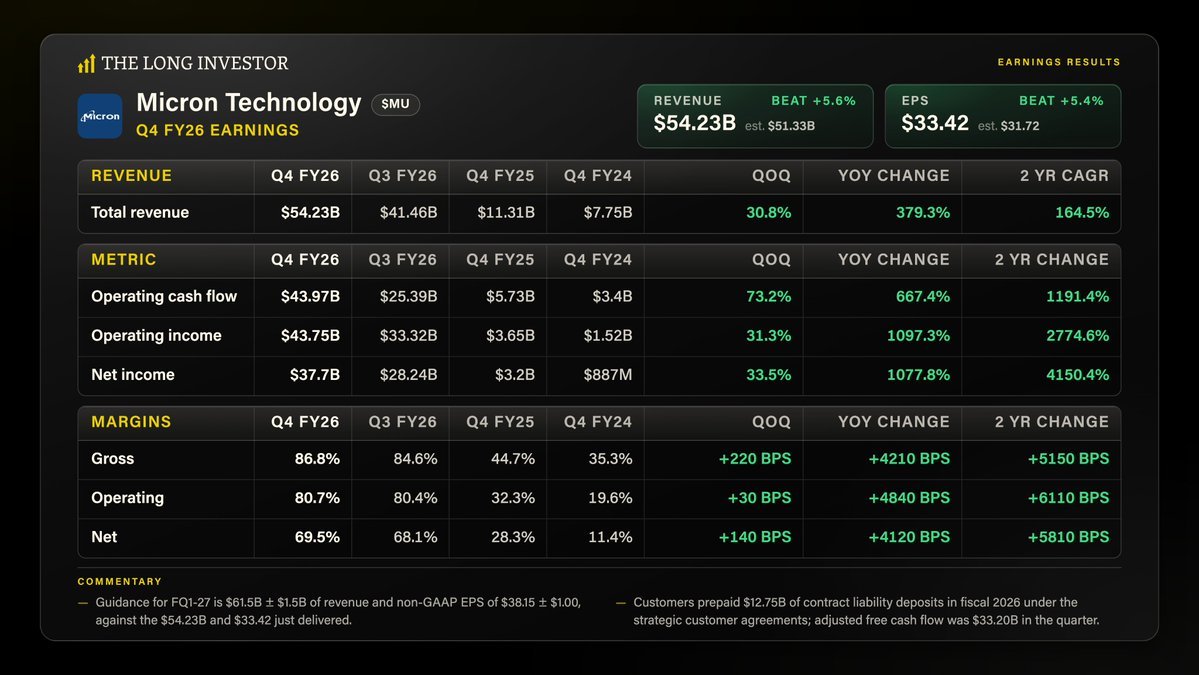Click the Total revenue row label
Image resolution: width=1199 pixels, height=675 pixels.
(140, 213)
